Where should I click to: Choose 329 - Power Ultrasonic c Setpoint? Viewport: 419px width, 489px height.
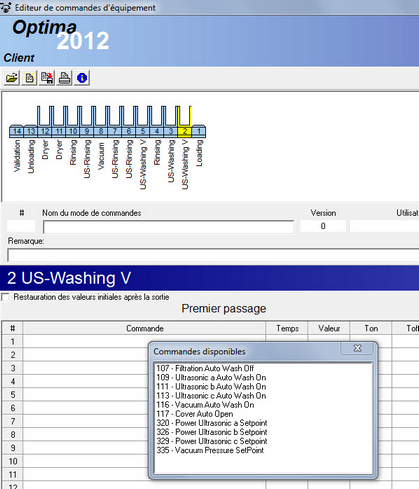(x=212, y=441)
